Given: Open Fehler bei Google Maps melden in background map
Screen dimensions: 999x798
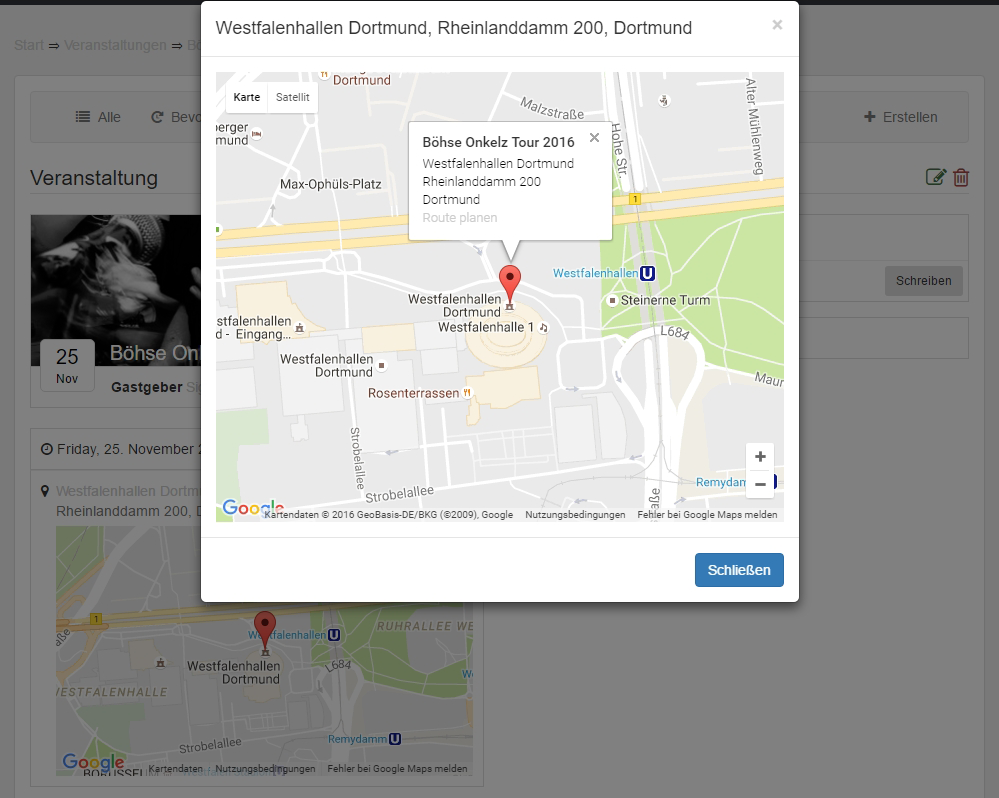Looking at the screenshot, I should (x=398, y=769).
